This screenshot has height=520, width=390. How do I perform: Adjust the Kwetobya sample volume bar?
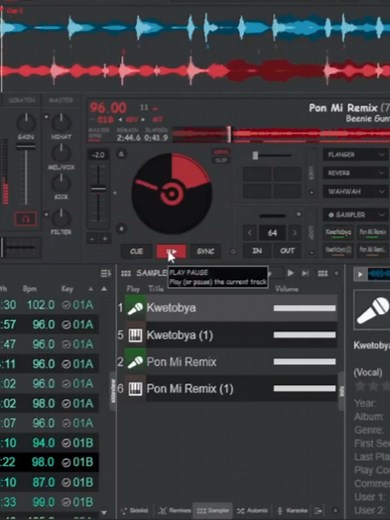pyautogui.click(x=305, y=308)
